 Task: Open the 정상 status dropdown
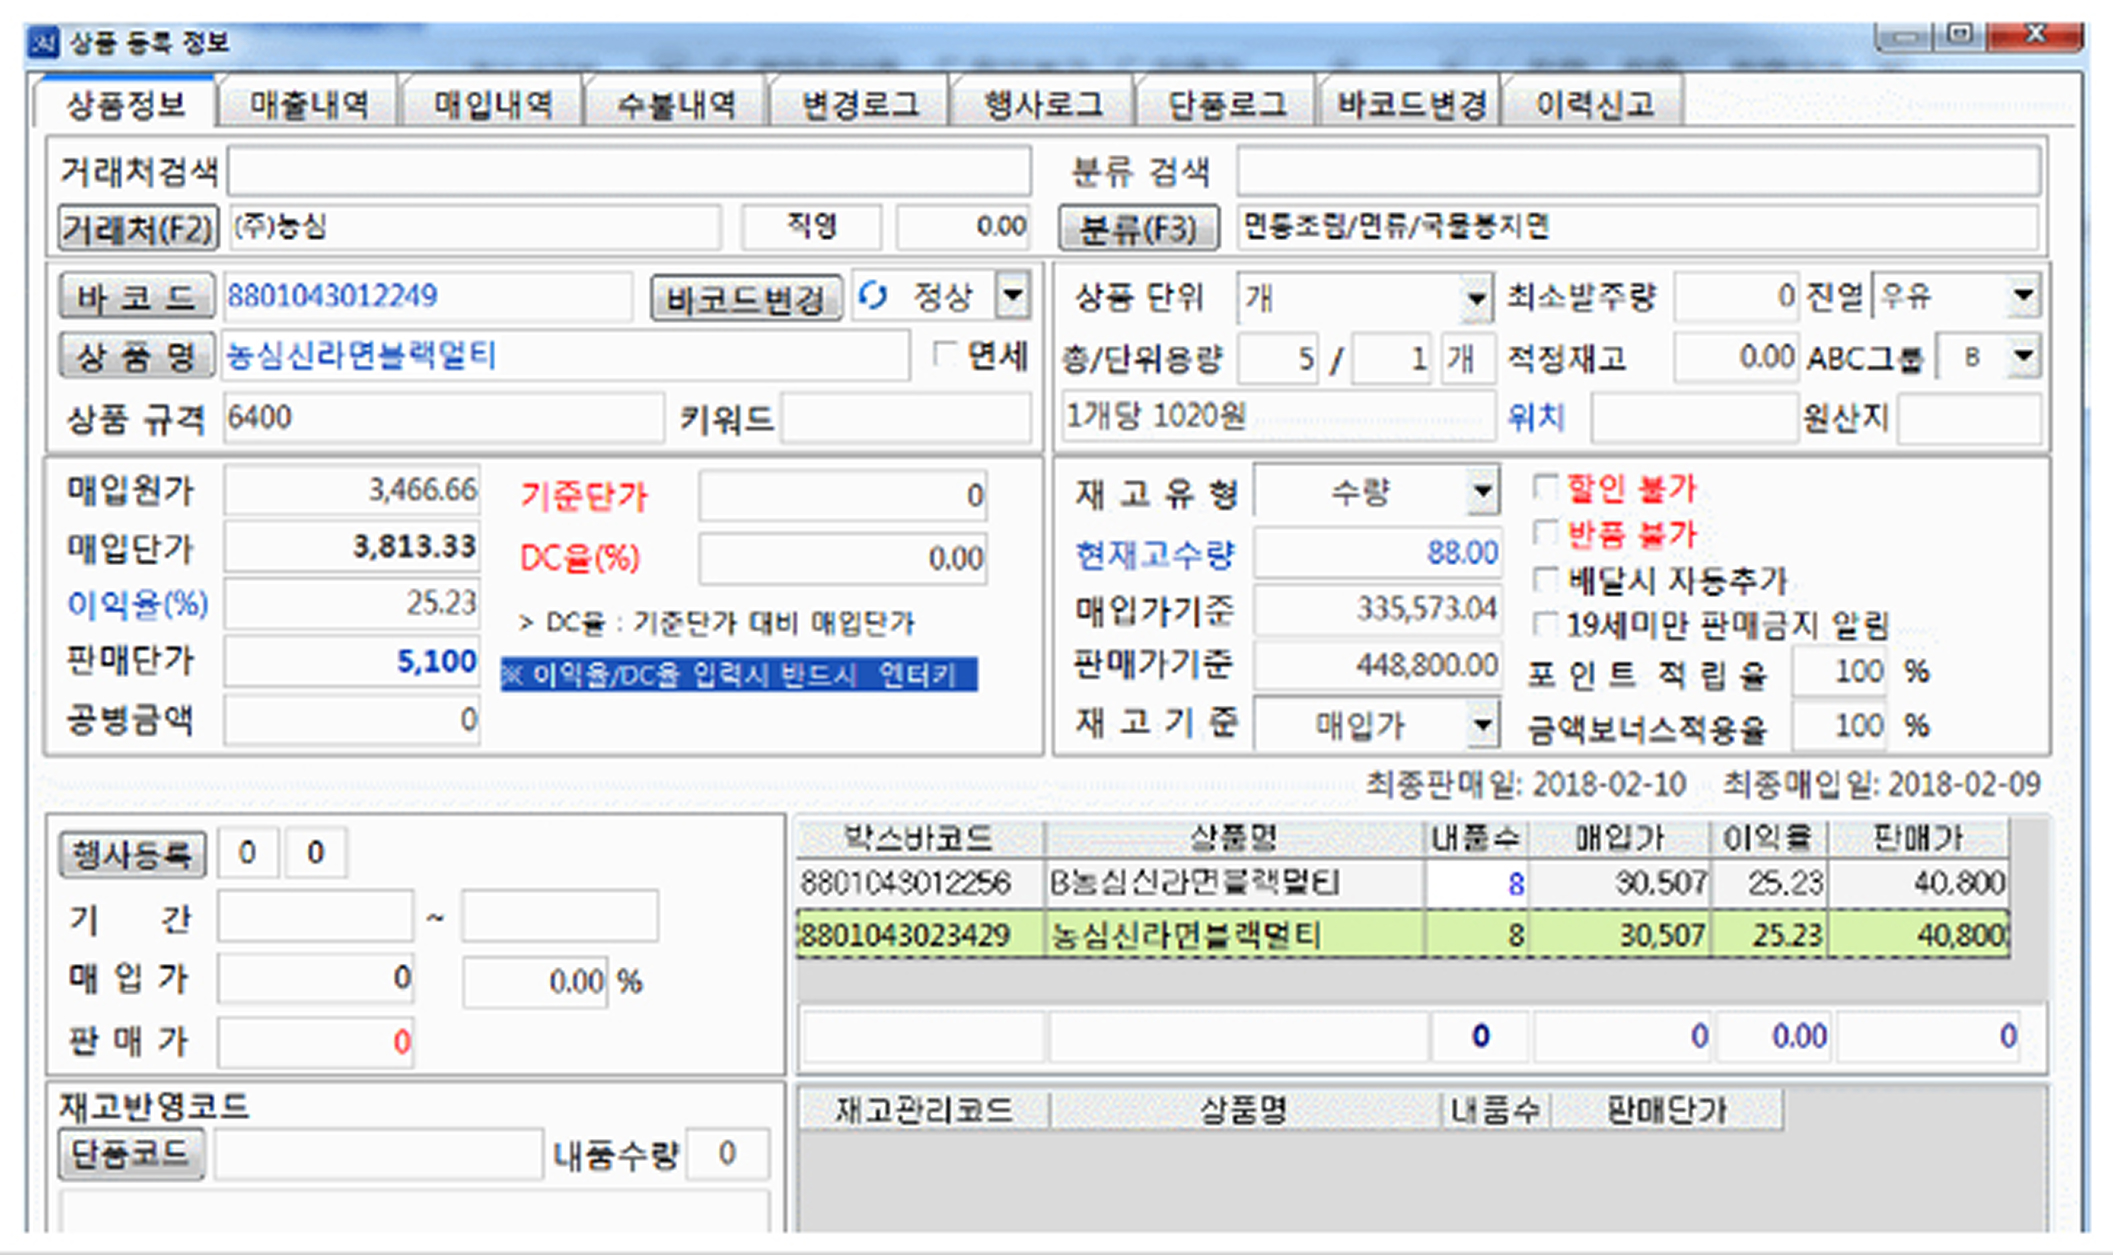1012,296
